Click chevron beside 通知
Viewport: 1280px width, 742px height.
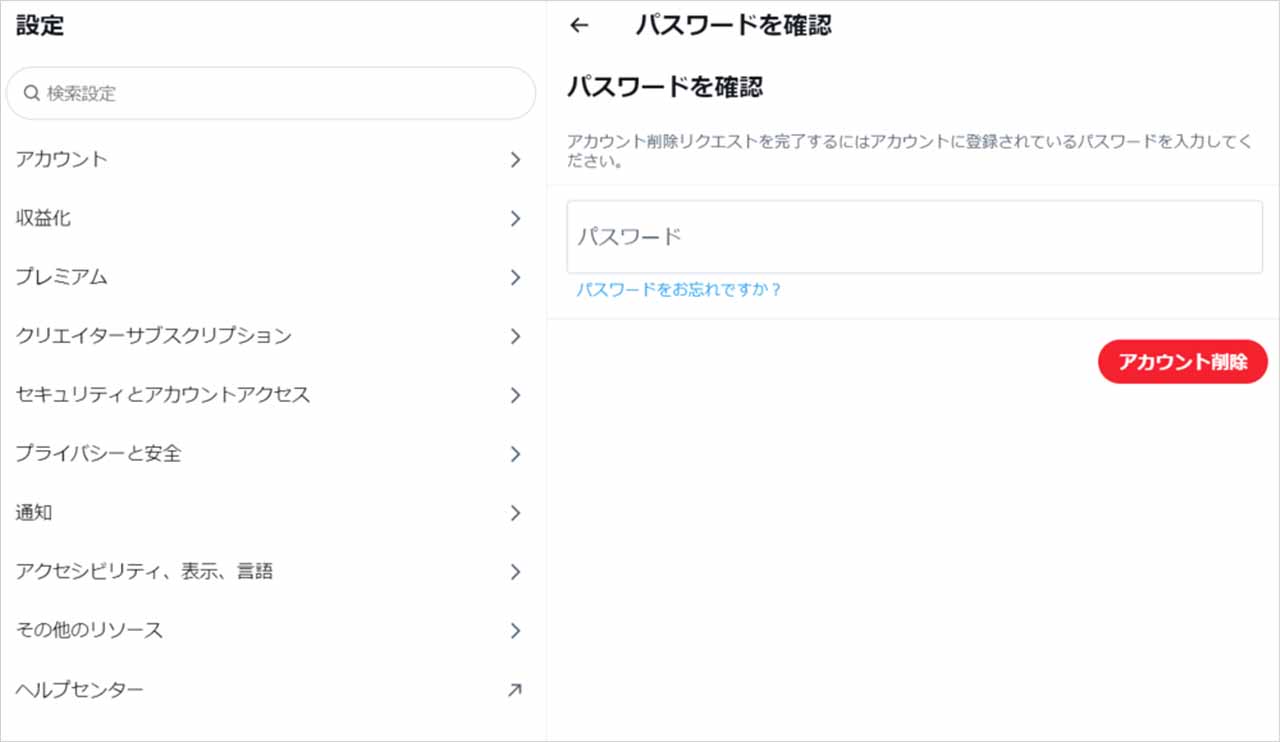coord(515,513)
